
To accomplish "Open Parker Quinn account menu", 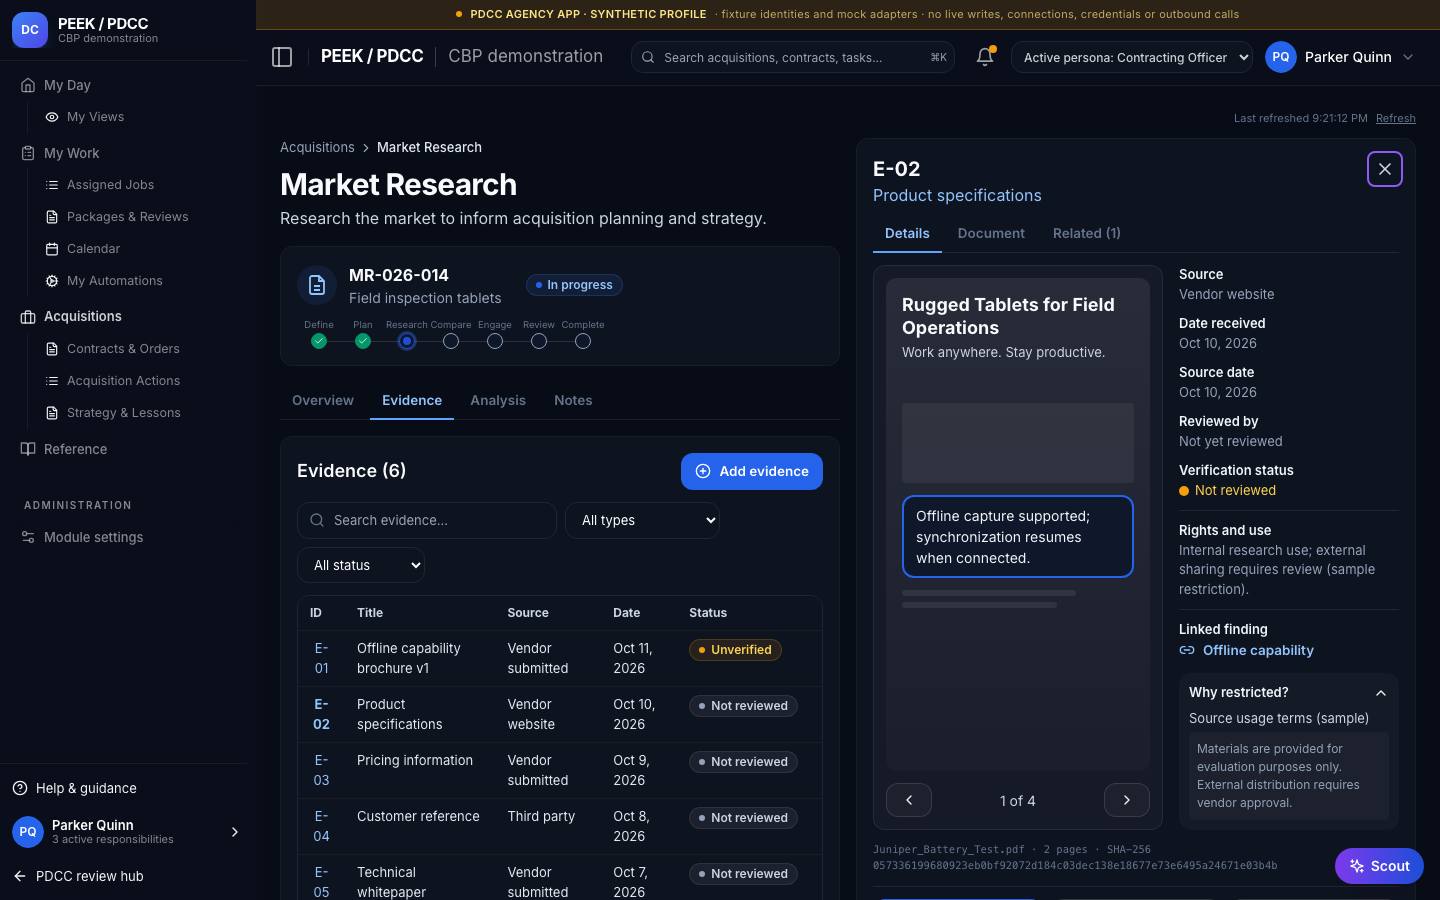I will pyautogui.click(x=1341, y=57).
